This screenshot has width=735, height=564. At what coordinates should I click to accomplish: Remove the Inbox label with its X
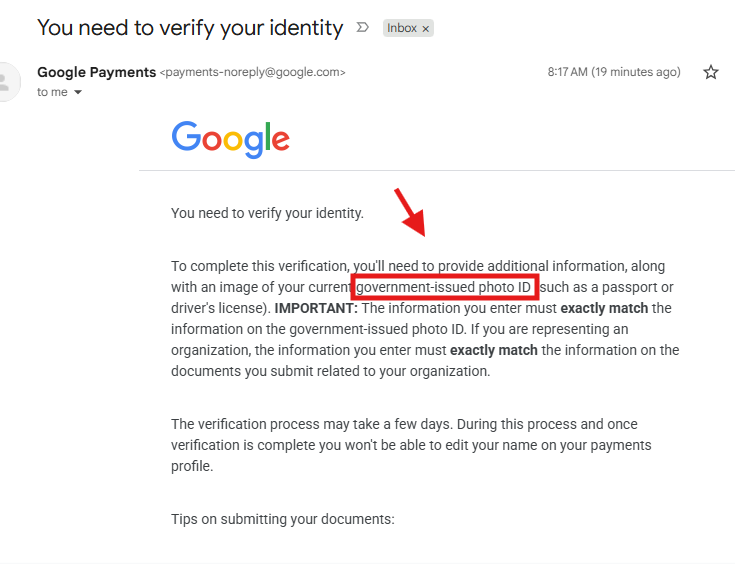426,29
